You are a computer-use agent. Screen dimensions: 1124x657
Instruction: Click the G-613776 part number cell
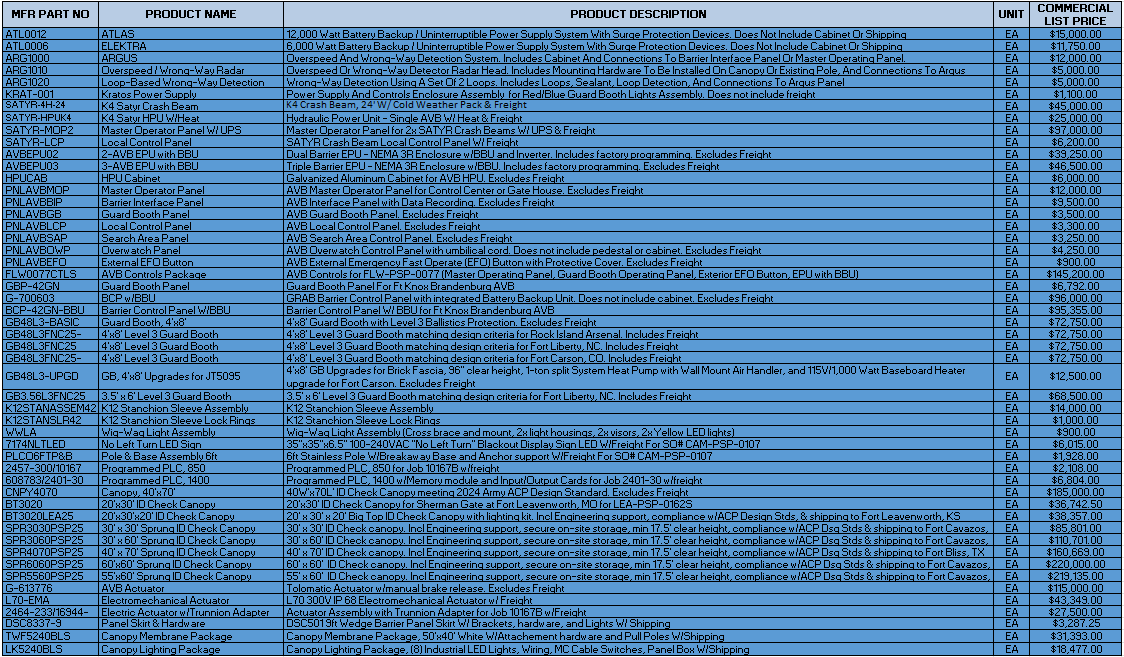pos(49,588)
